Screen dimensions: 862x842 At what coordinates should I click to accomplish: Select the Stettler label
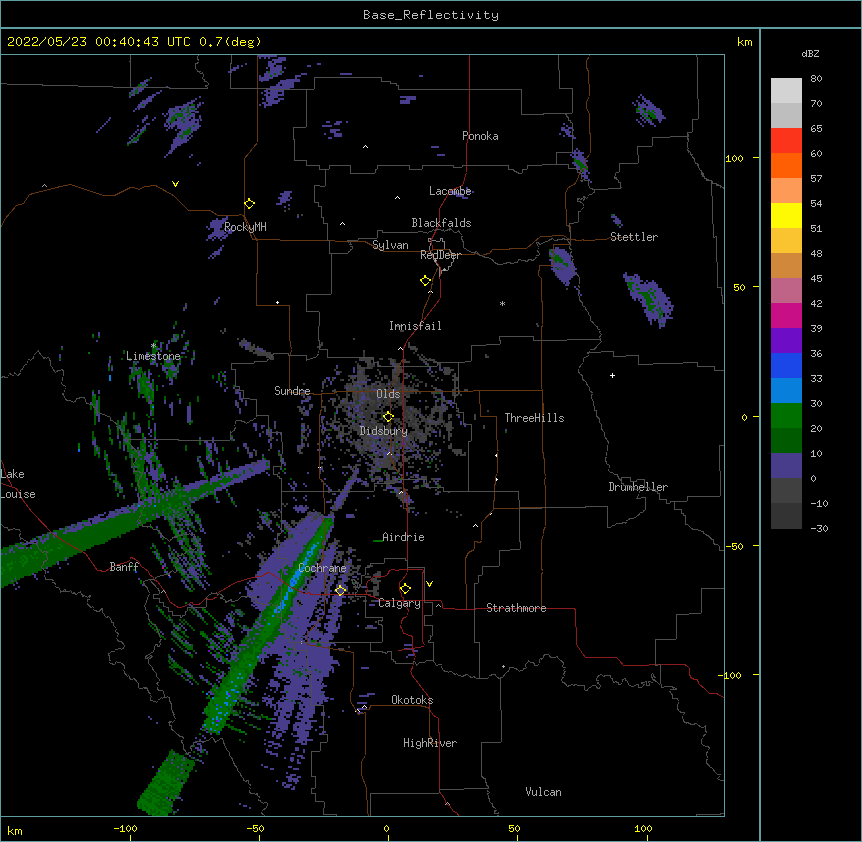634,237
